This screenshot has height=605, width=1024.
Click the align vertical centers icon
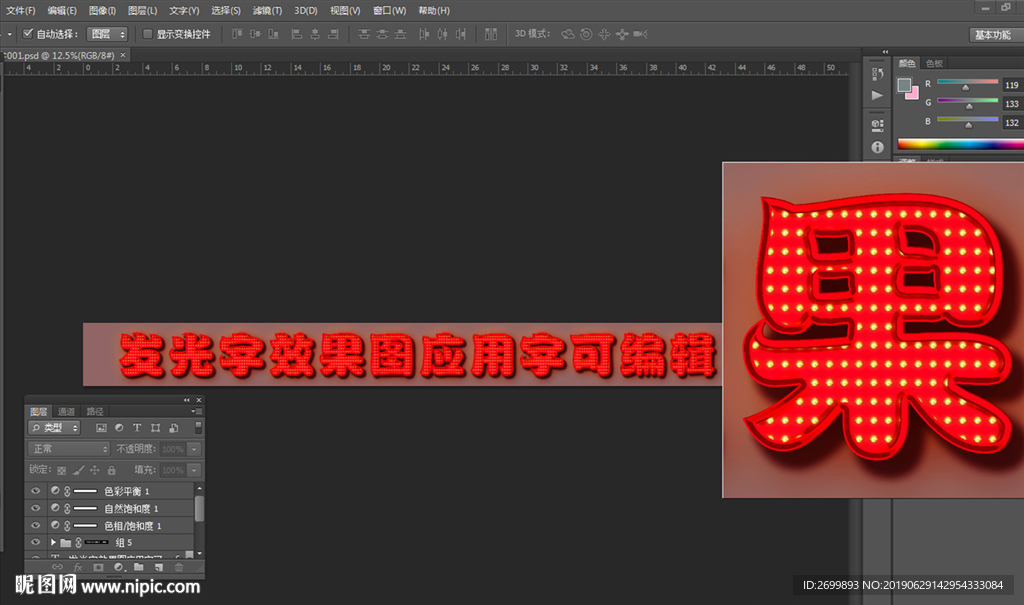(255, 33)
